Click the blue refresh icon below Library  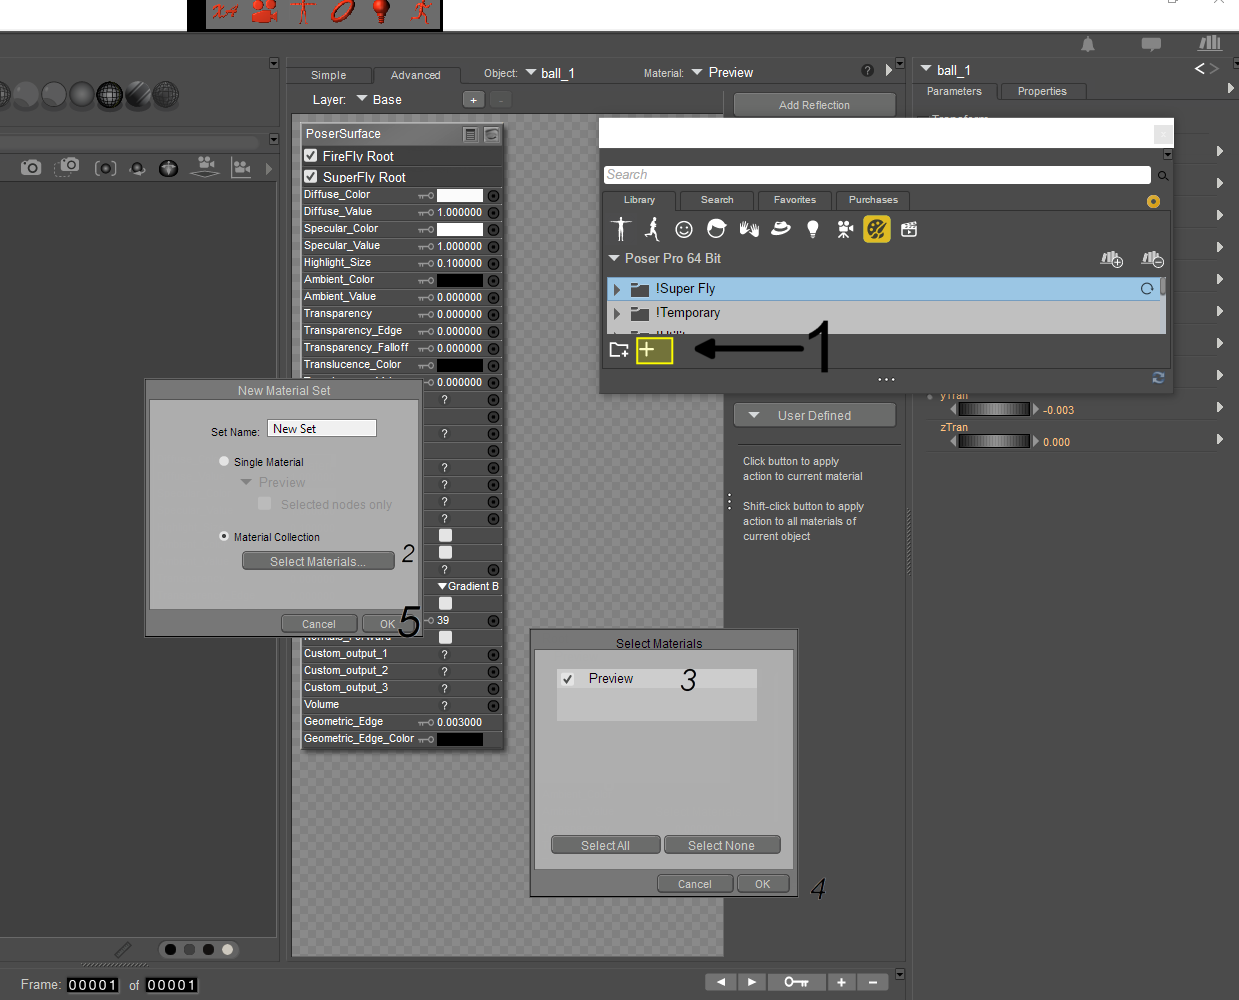1158,378
